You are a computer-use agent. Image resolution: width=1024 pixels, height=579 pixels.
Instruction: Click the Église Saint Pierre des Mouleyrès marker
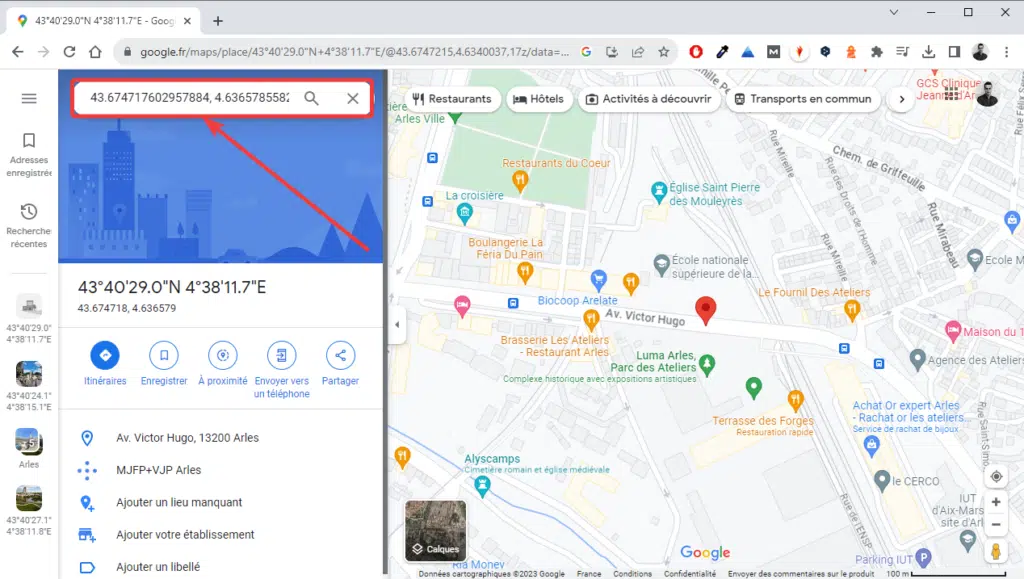659,192
